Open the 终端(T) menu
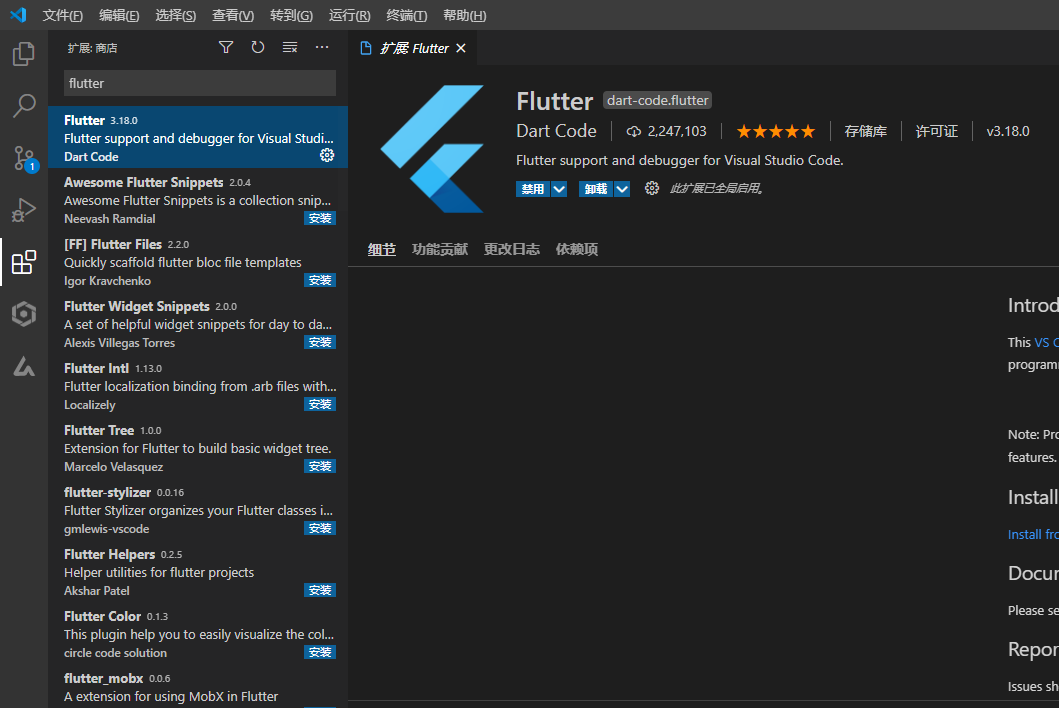 tap(407, 15)
